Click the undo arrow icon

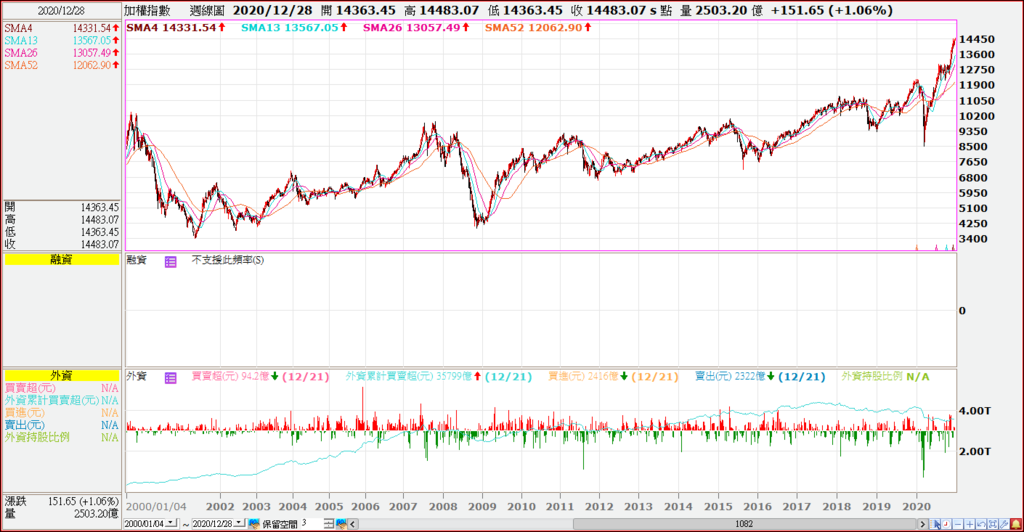click(x=981, y=524)
